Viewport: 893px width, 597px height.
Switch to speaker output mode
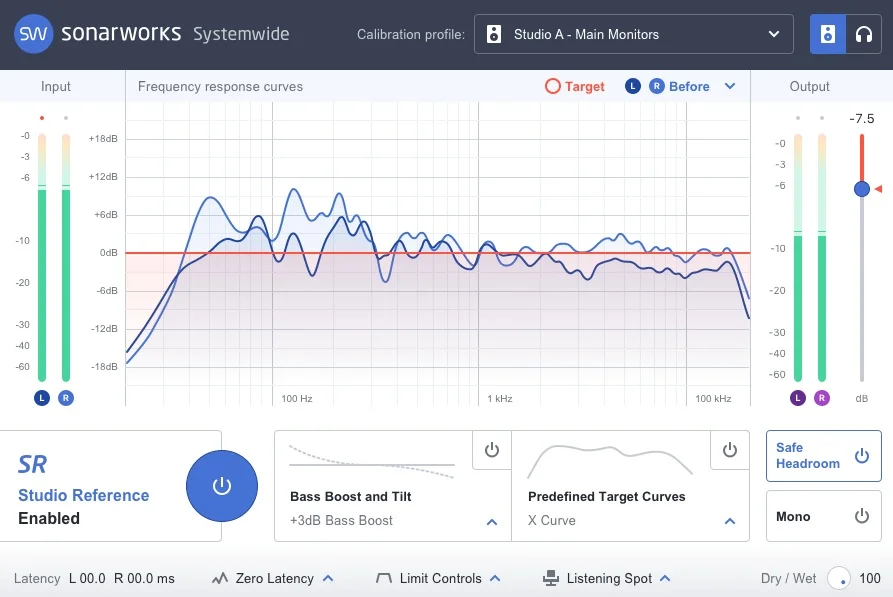point(828,34)
